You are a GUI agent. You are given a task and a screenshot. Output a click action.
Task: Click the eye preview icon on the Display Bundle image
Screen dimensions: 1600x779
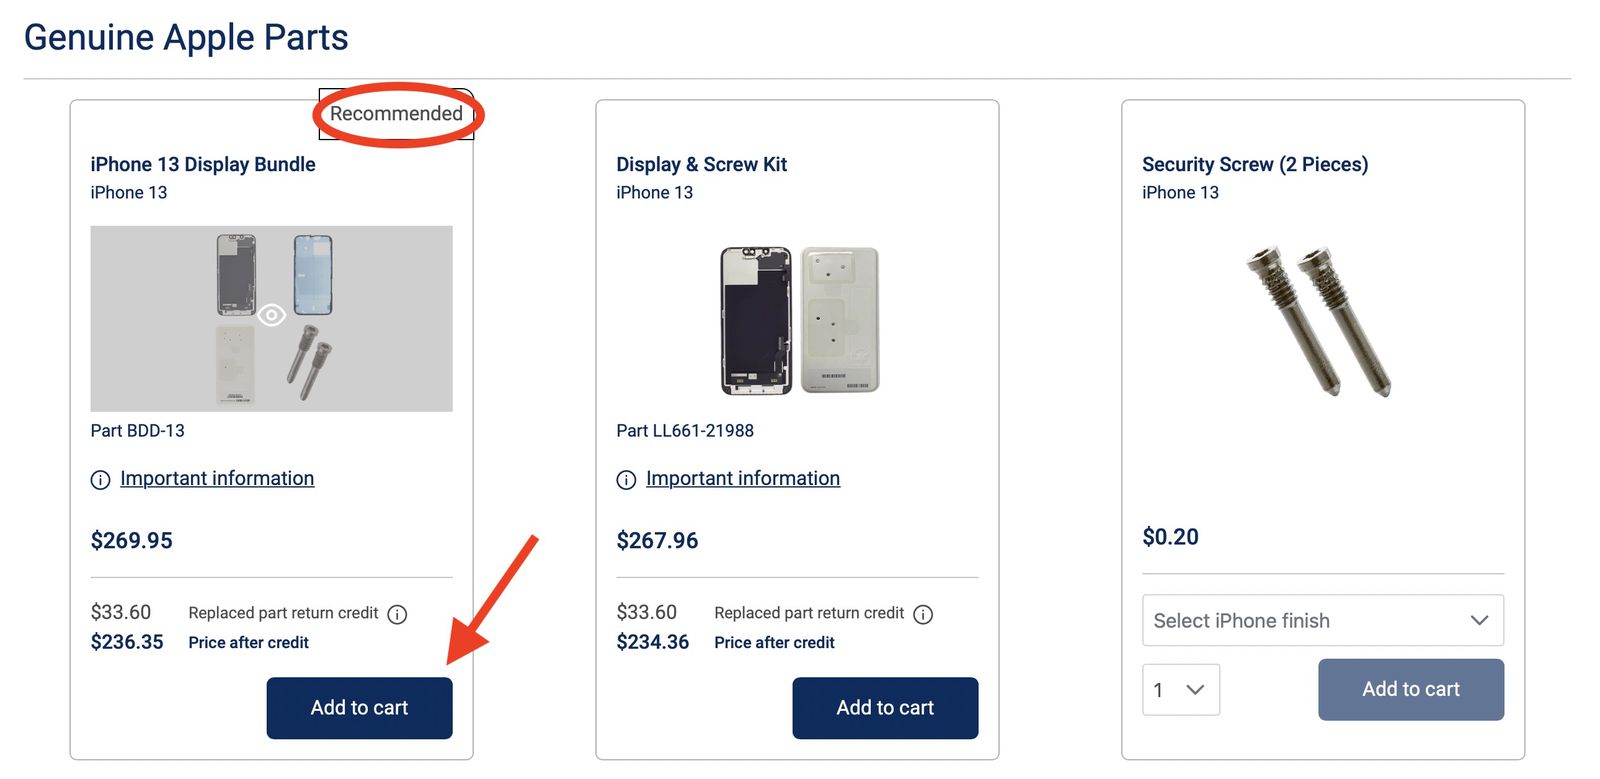271,314
